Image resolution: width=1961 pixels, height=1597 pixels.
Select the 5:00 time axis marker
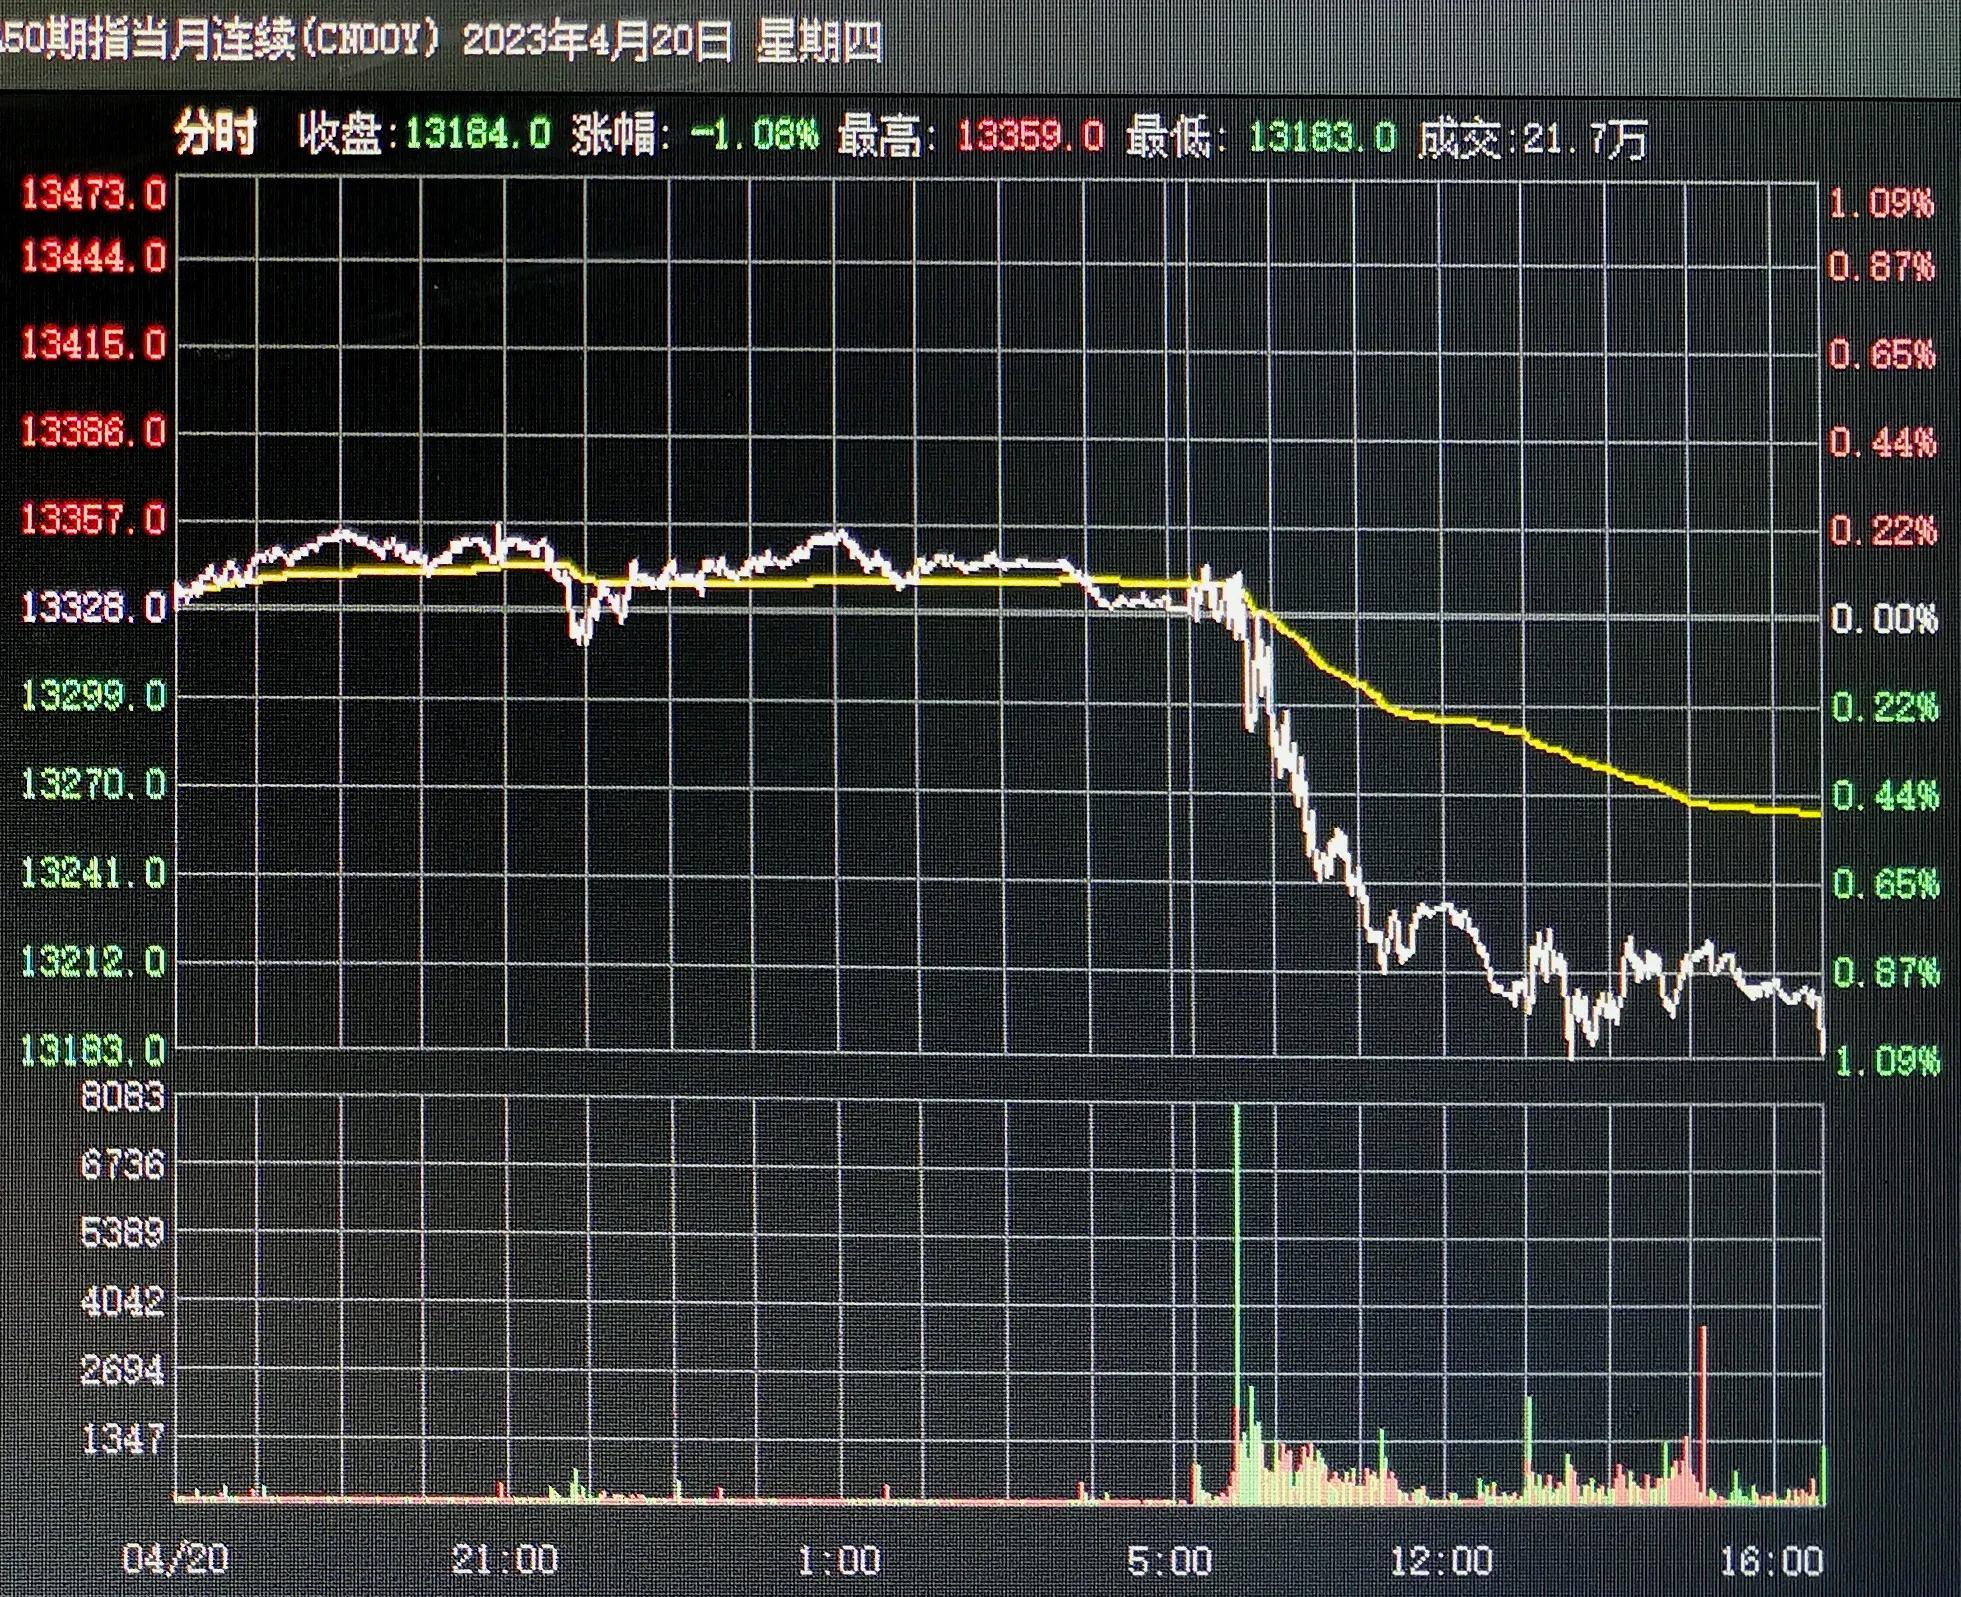(1168, 1561)
